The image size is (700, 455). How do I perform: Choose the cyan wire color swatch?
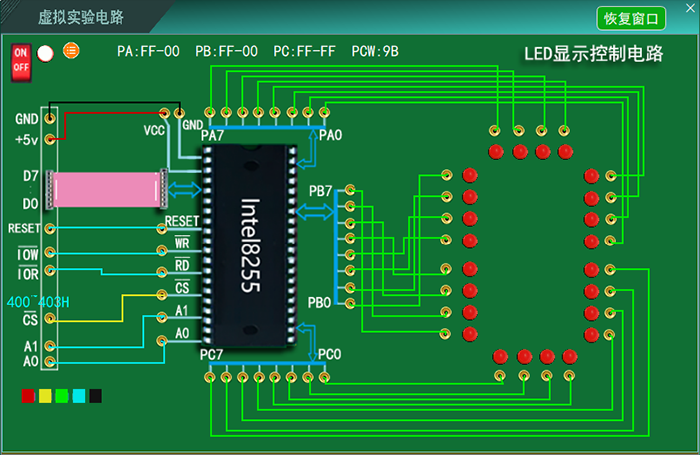(x=79, y=397)
